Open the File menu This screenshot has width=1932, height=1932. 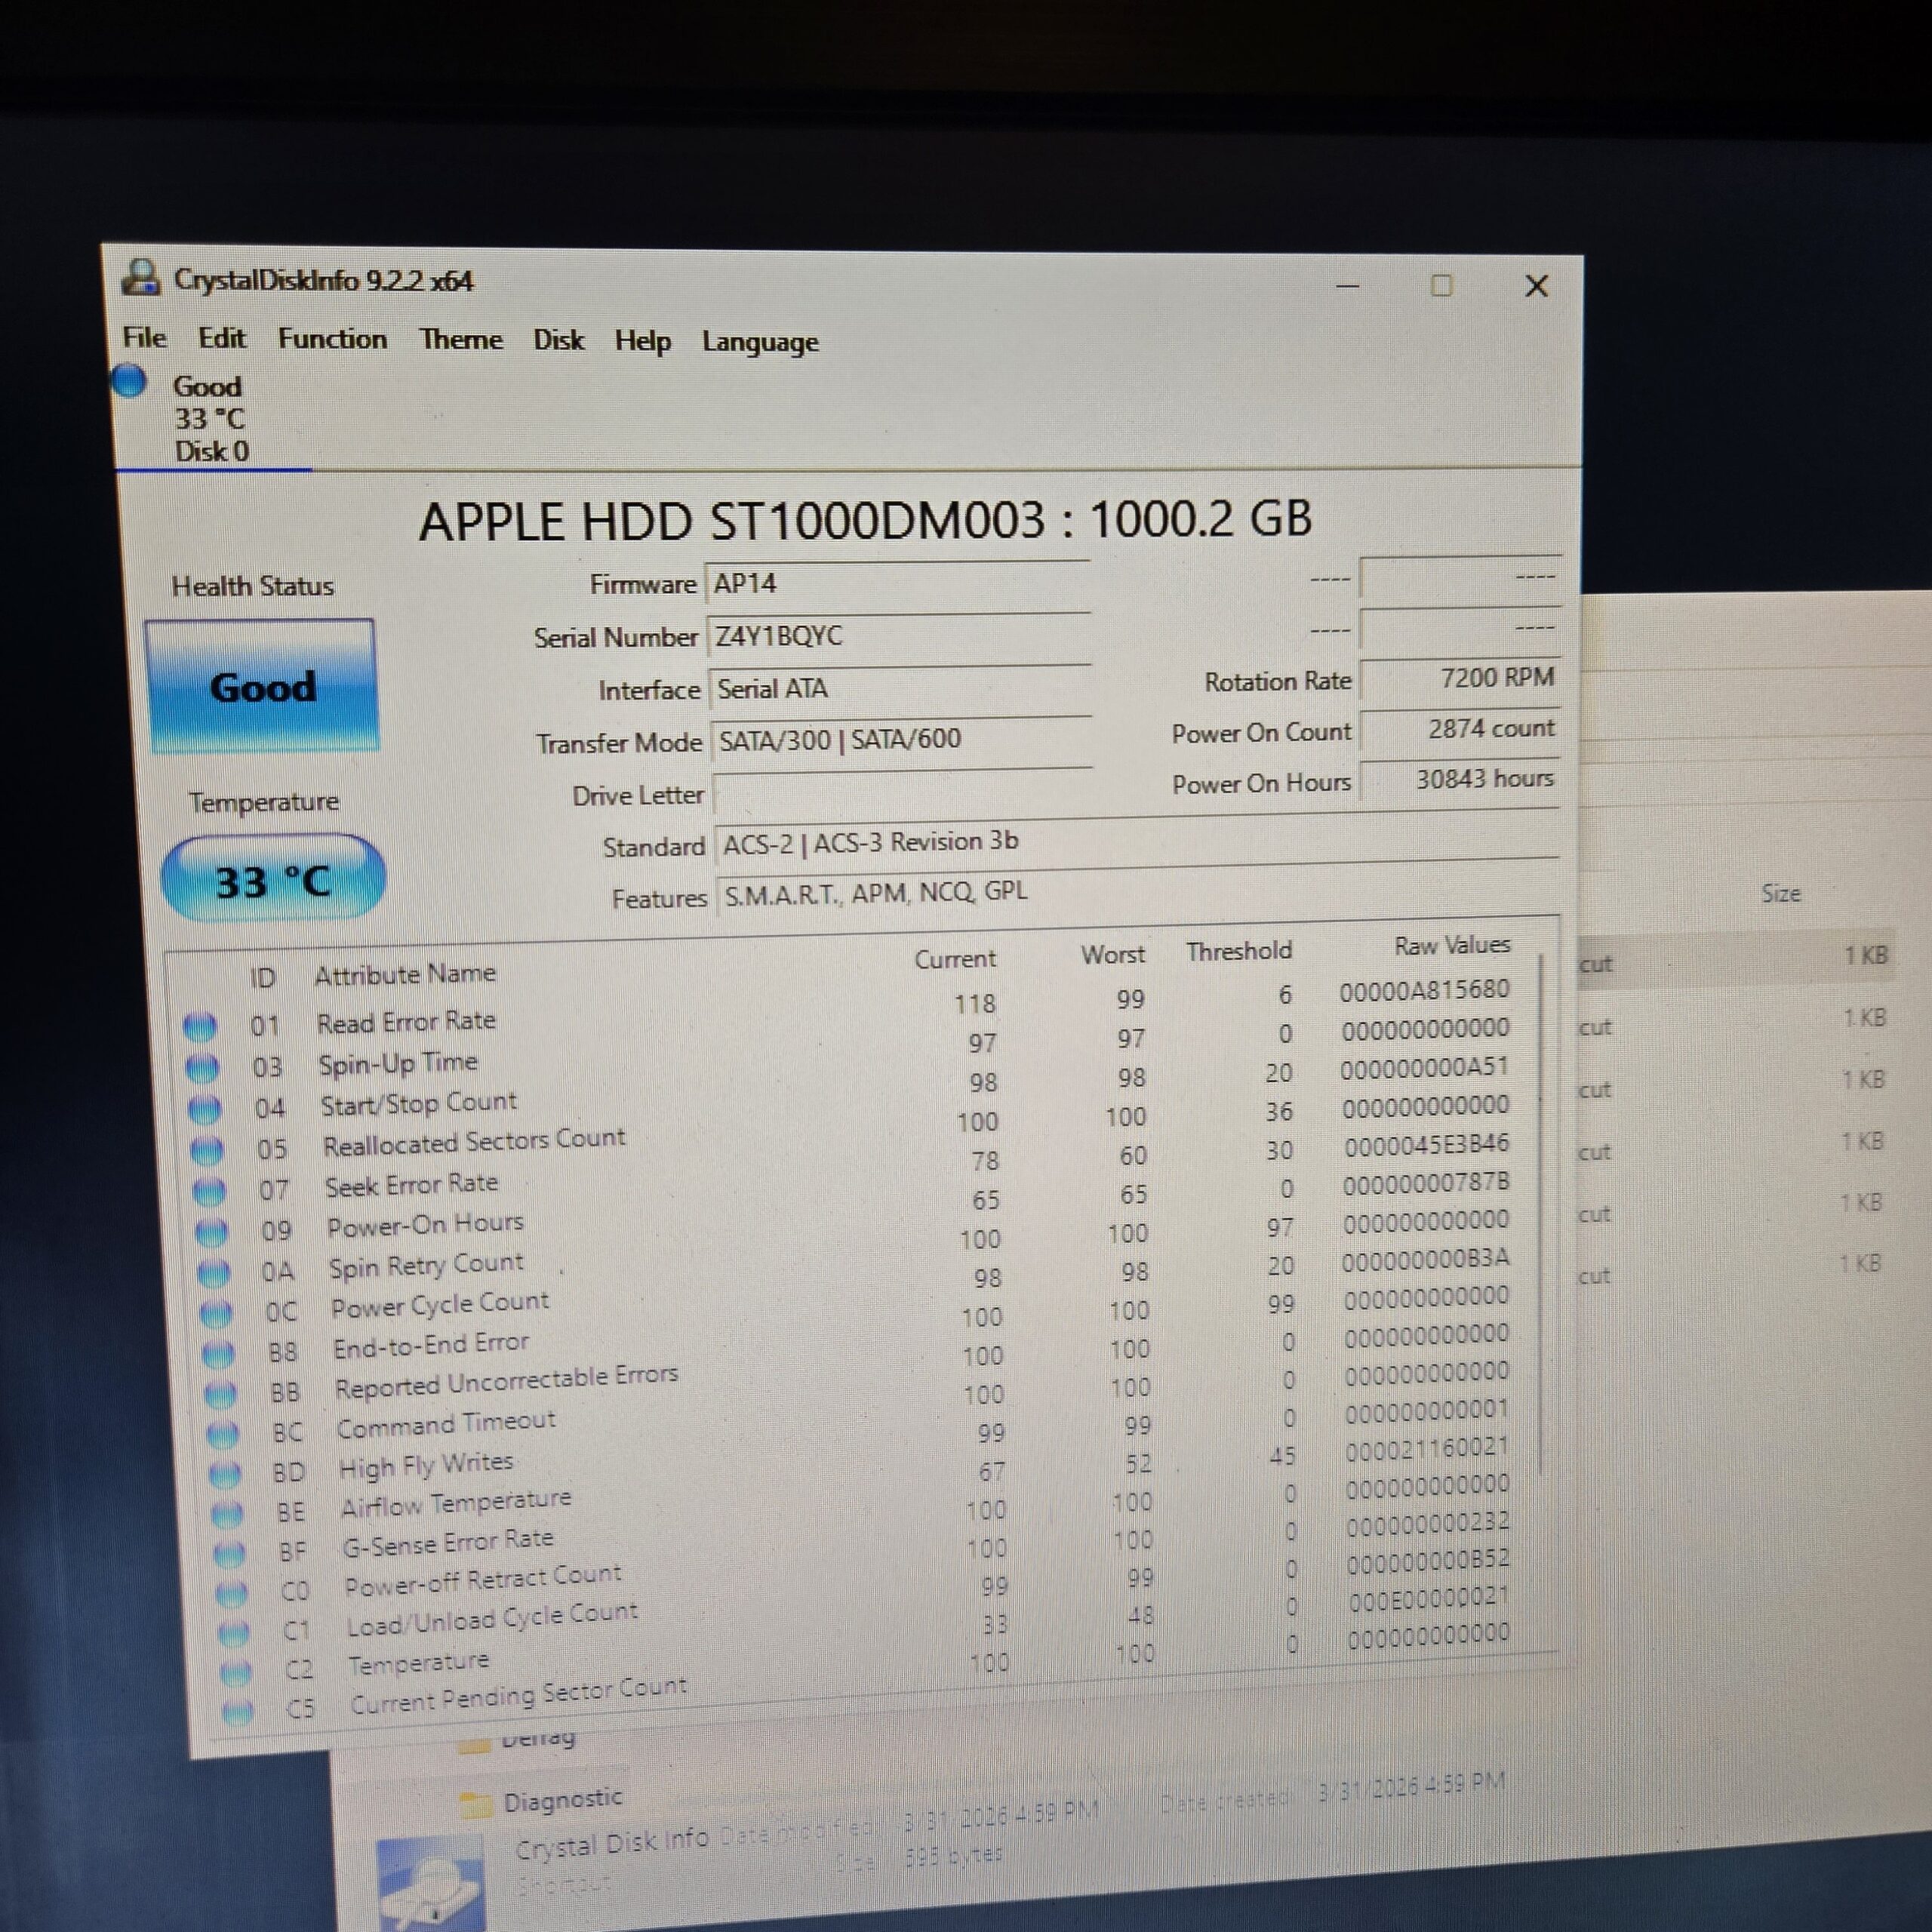145,338
